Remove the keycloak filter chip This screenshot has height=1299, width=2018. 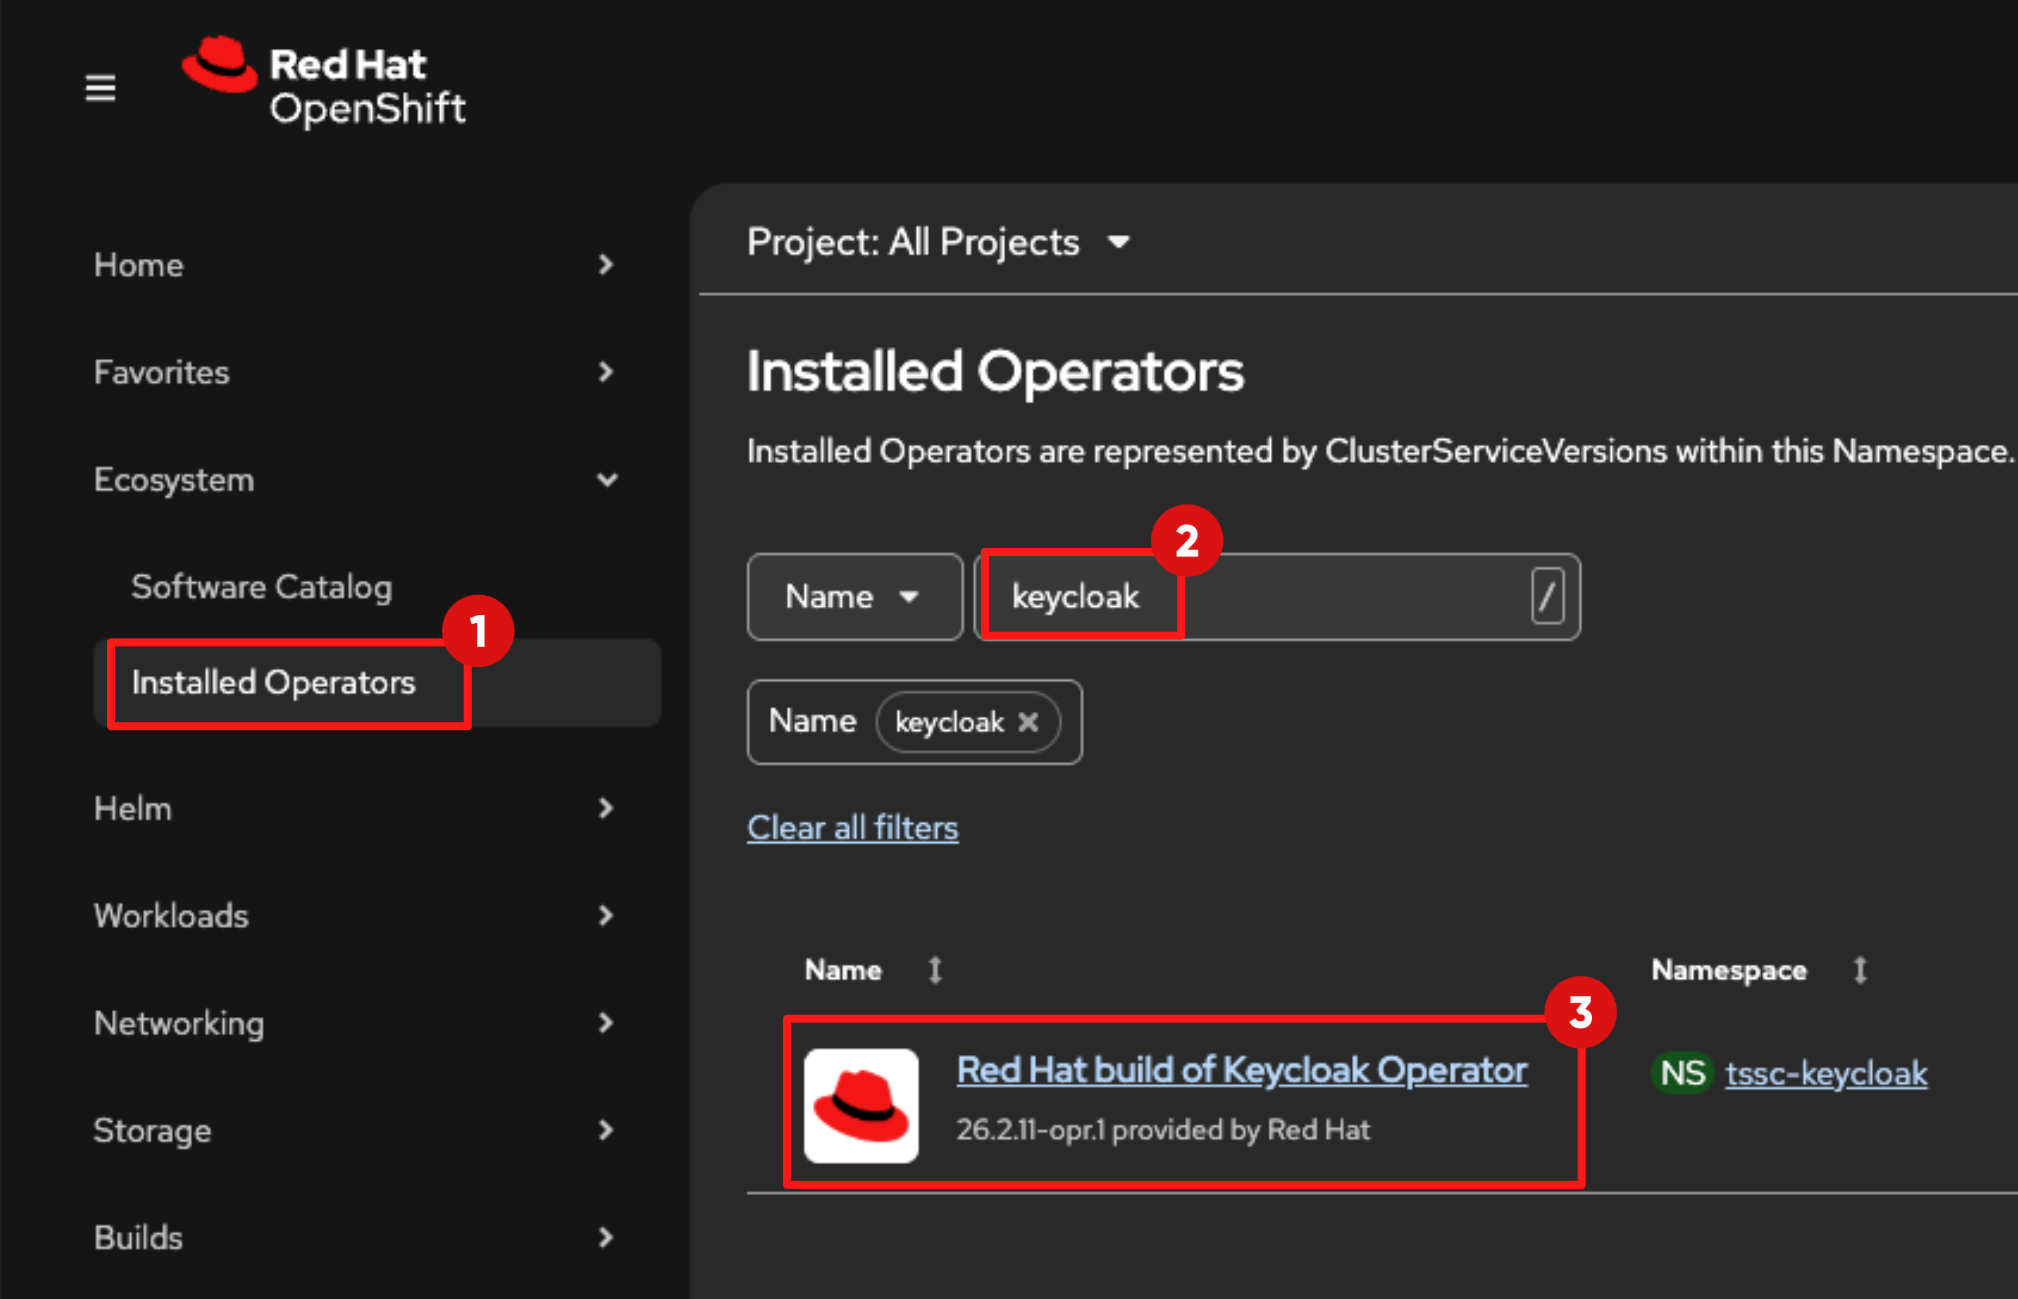coord(1028,722)
